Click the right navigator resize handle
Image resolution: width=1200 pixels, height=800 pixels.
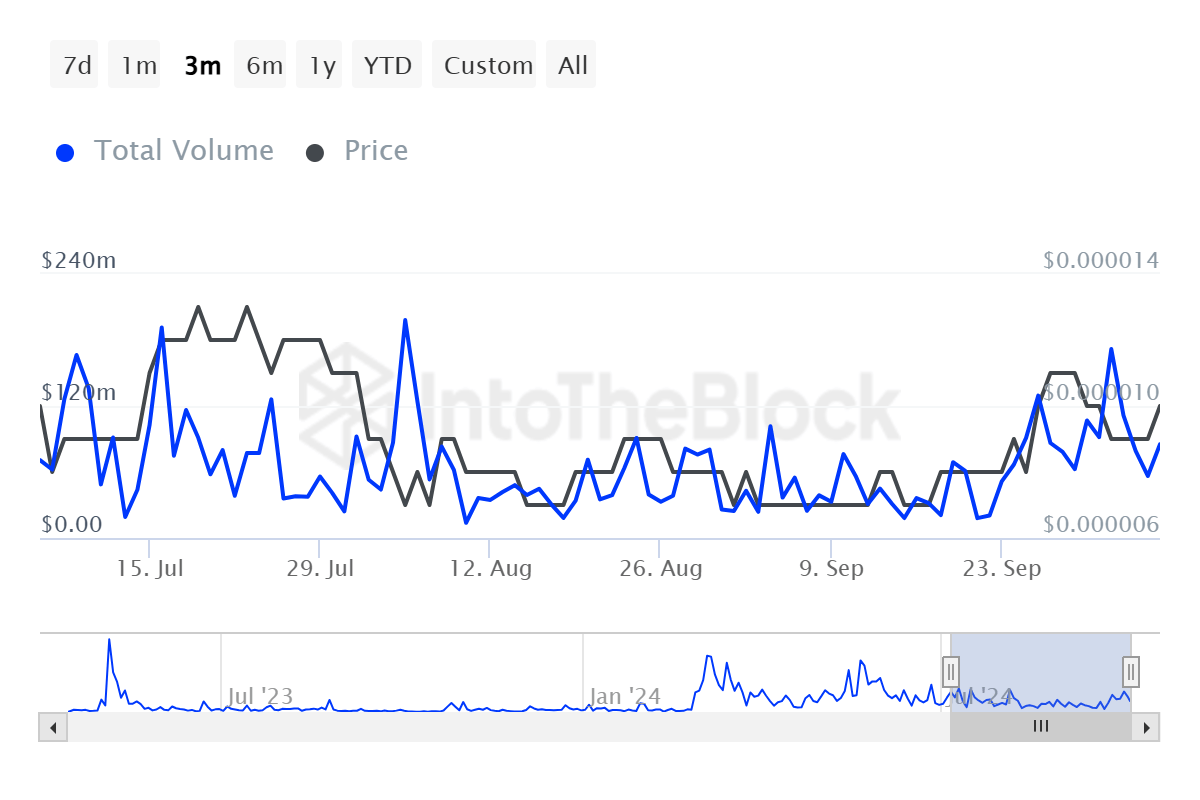(1131, 671)
